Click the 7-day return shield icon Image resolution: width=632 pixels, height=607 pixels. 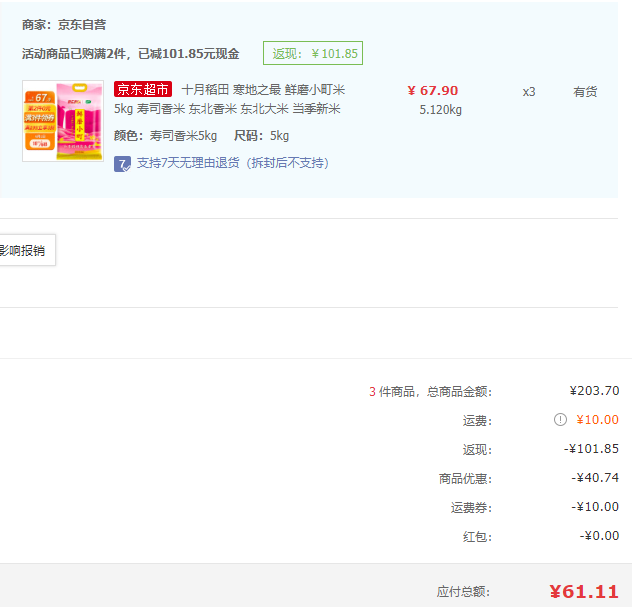coord(122,163)
